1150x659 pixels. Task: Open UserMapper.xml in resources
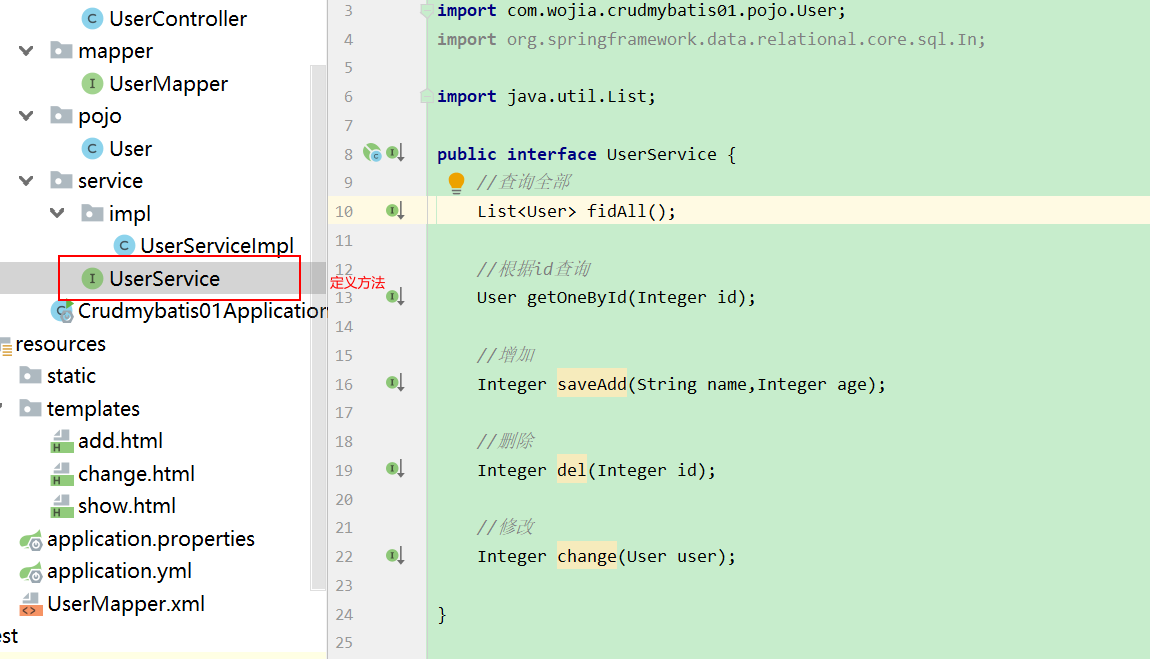pos(125,604)
